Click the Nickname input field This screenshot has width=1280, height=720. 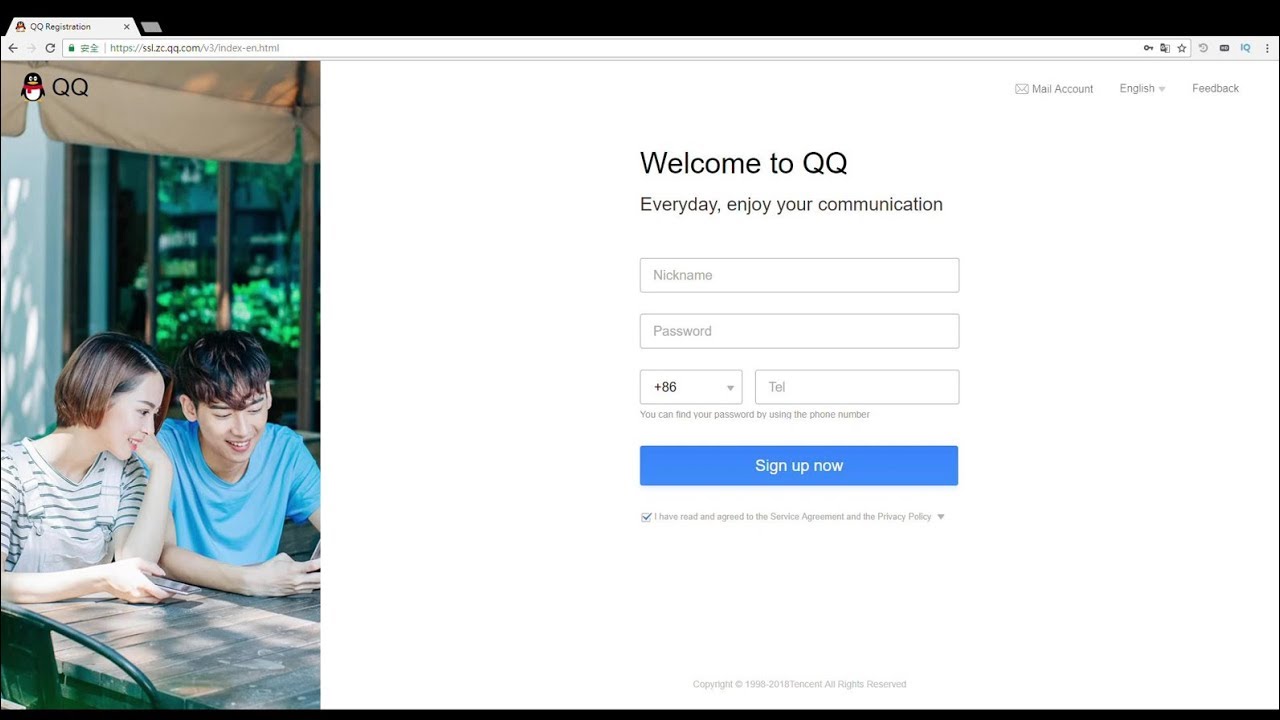(x=799, y=275)
